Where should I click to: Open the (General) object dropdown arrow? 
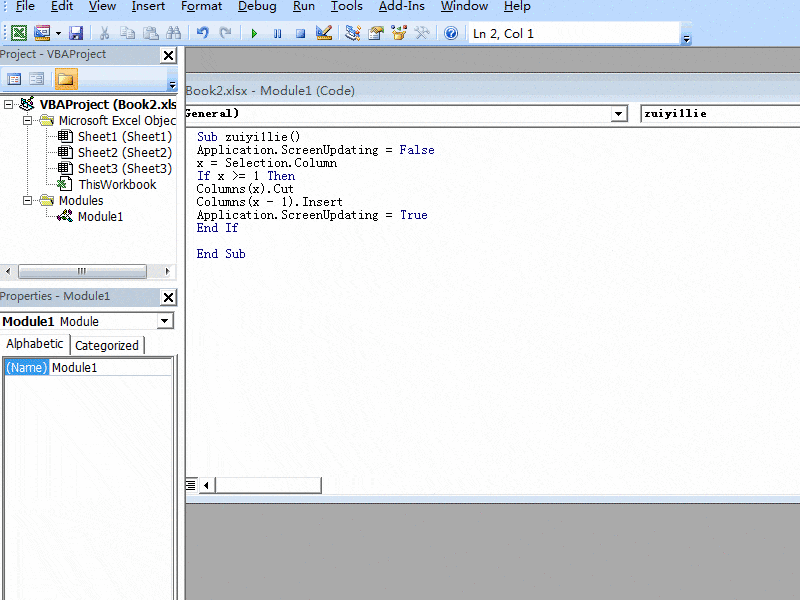pyautogui.click(x=618, y=114)
